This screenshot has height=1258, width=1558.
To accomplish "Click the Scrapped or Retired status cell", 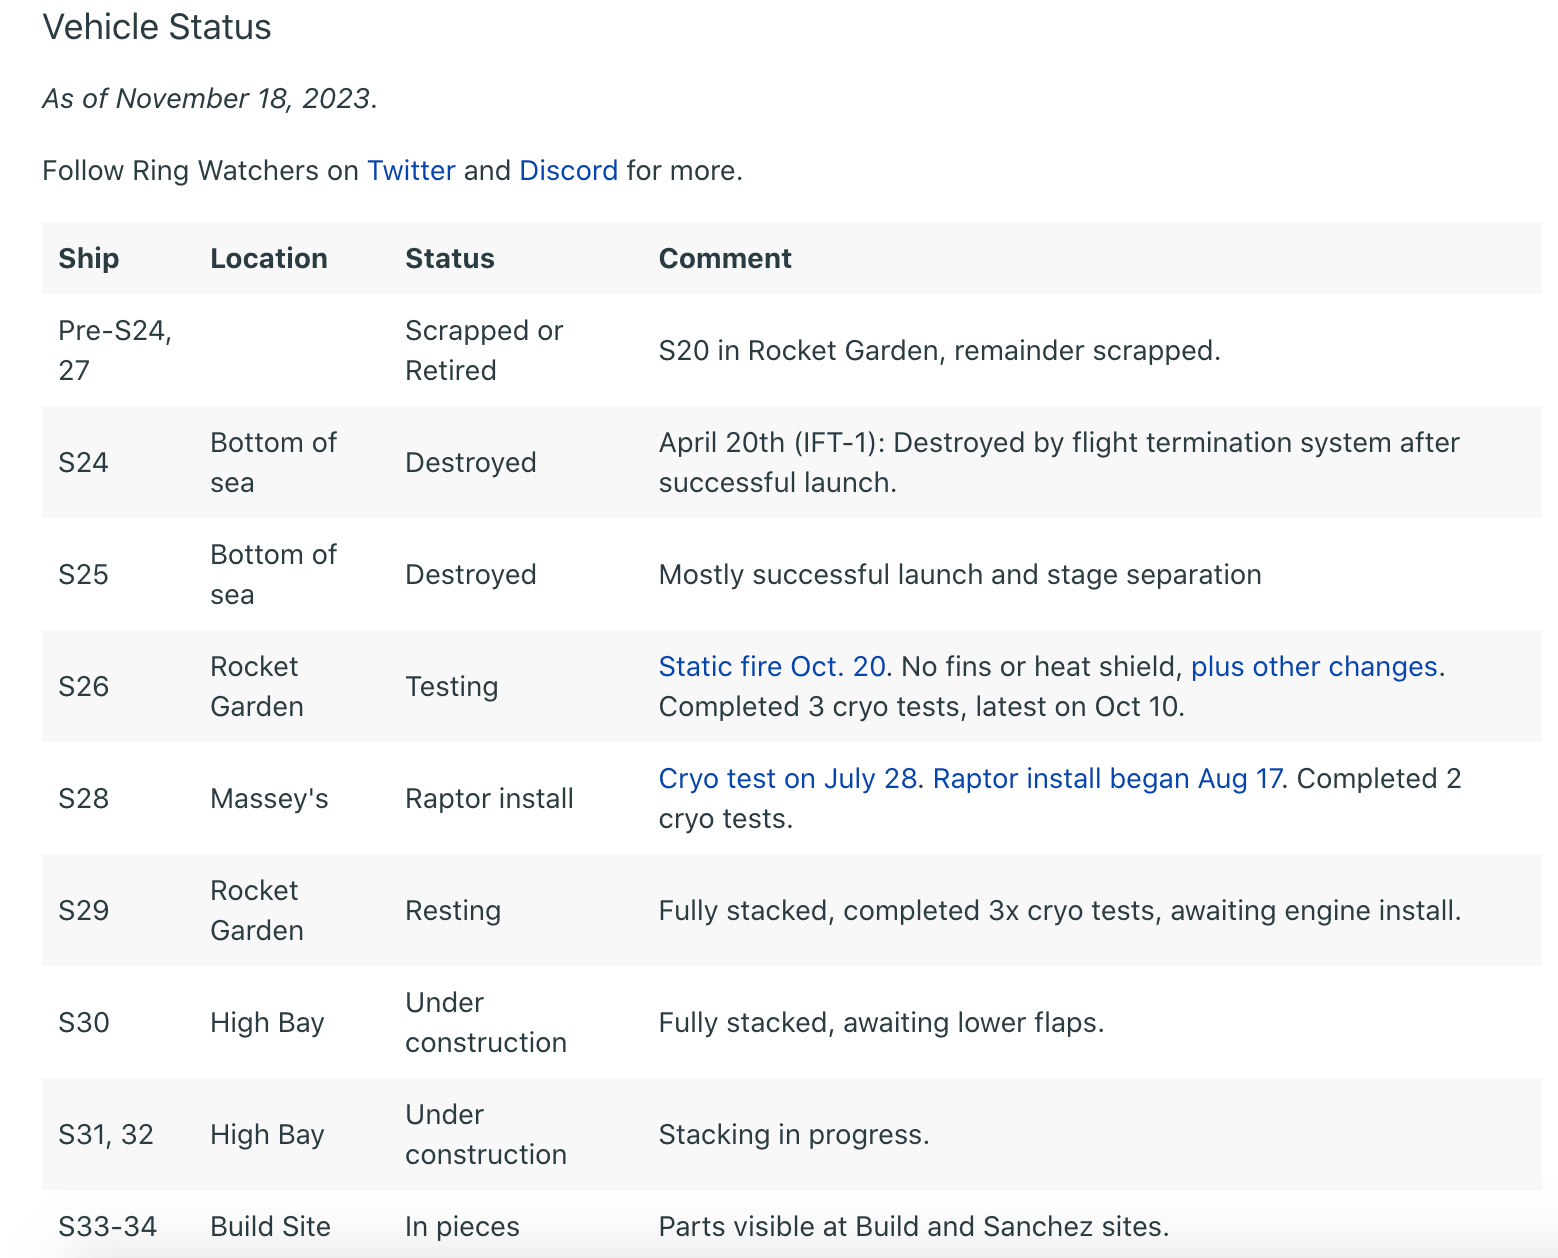I will tap(484, 351).
